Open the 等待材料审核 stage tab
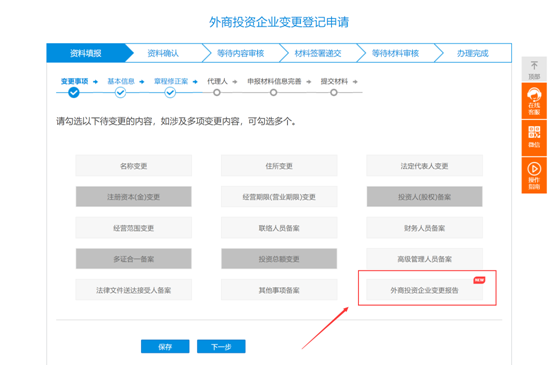558x367 pixels. point(395,53)
